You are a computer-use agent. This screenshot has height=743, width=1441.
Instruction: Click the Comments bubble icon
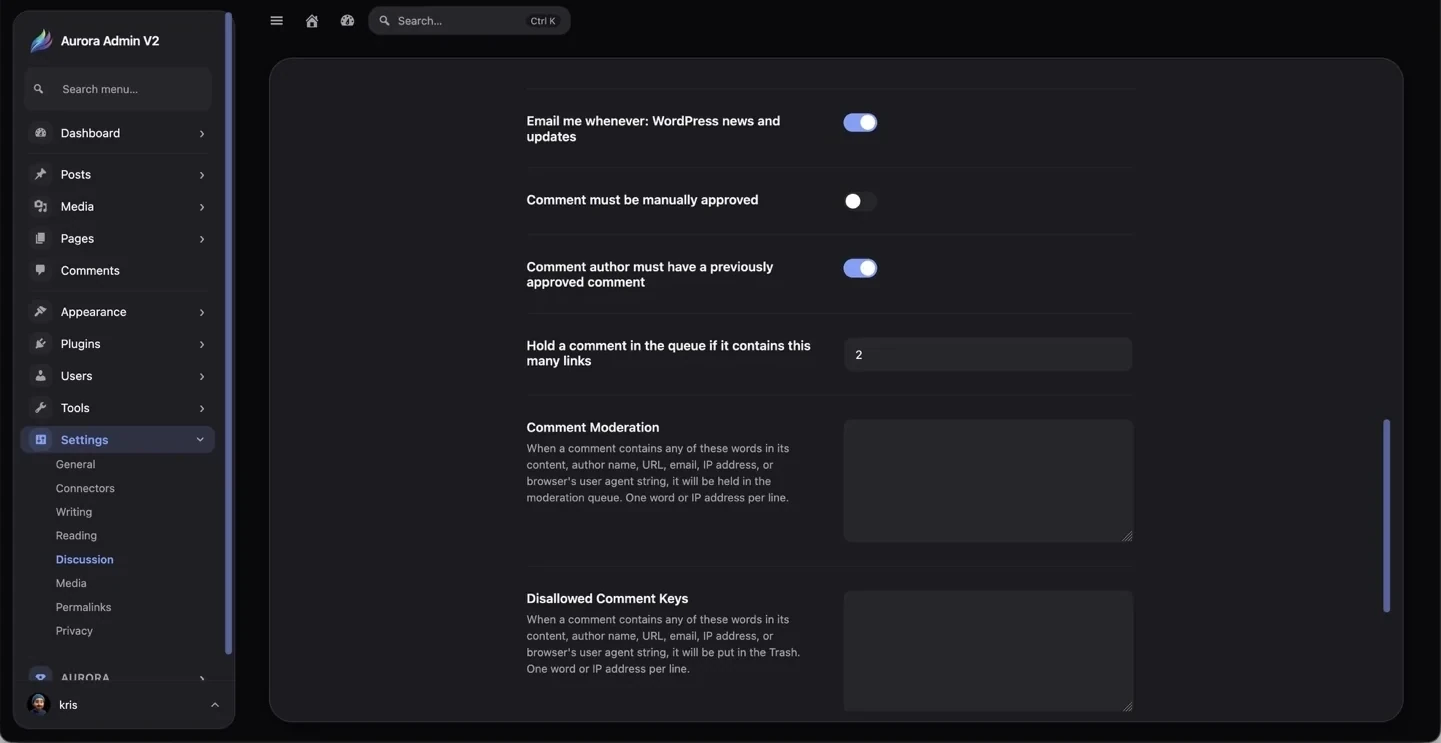tap(41, 270)
